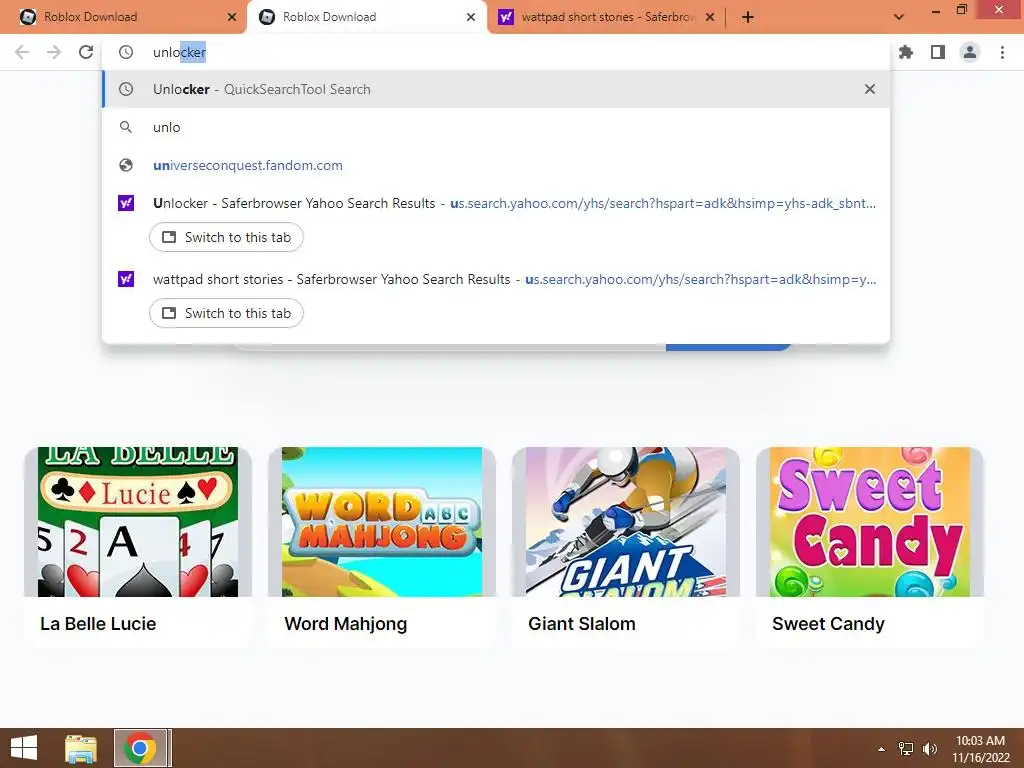Click the La Belle Lucie title link
The width and height of the screenshot is (1024, 768).
[x=98, y=624]
